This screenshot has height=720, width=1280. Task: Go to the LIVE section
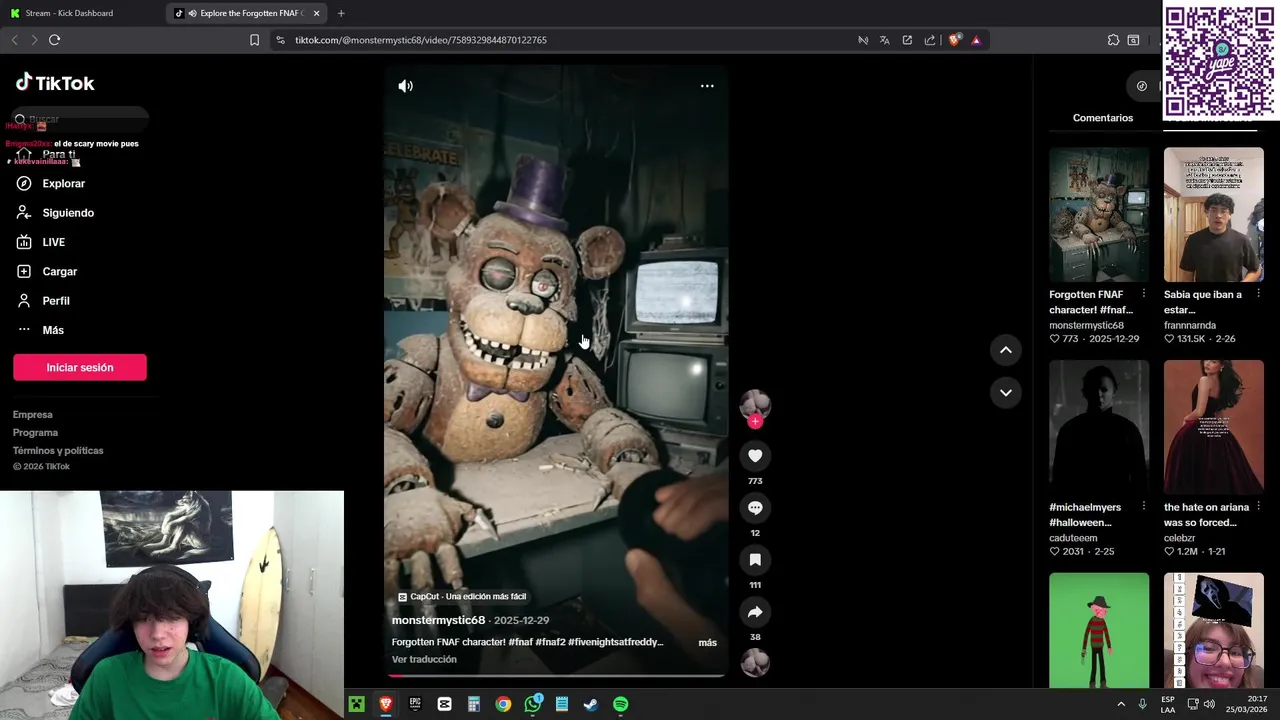[x=54, y=242]
